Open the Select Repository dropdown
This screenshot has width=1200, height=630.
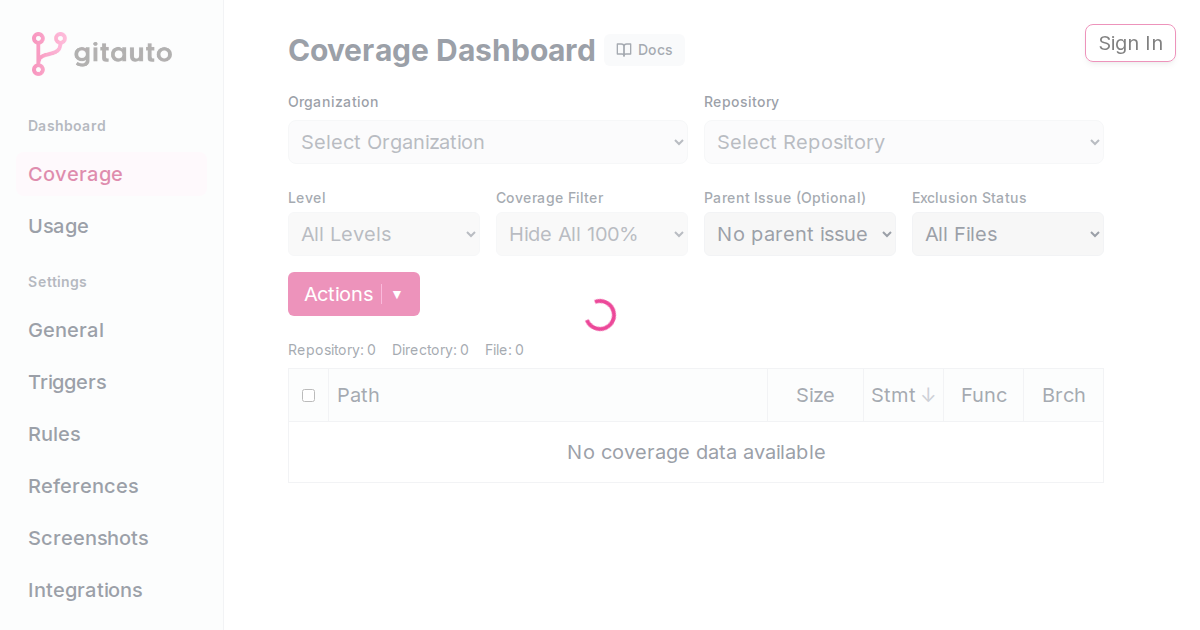904,142
